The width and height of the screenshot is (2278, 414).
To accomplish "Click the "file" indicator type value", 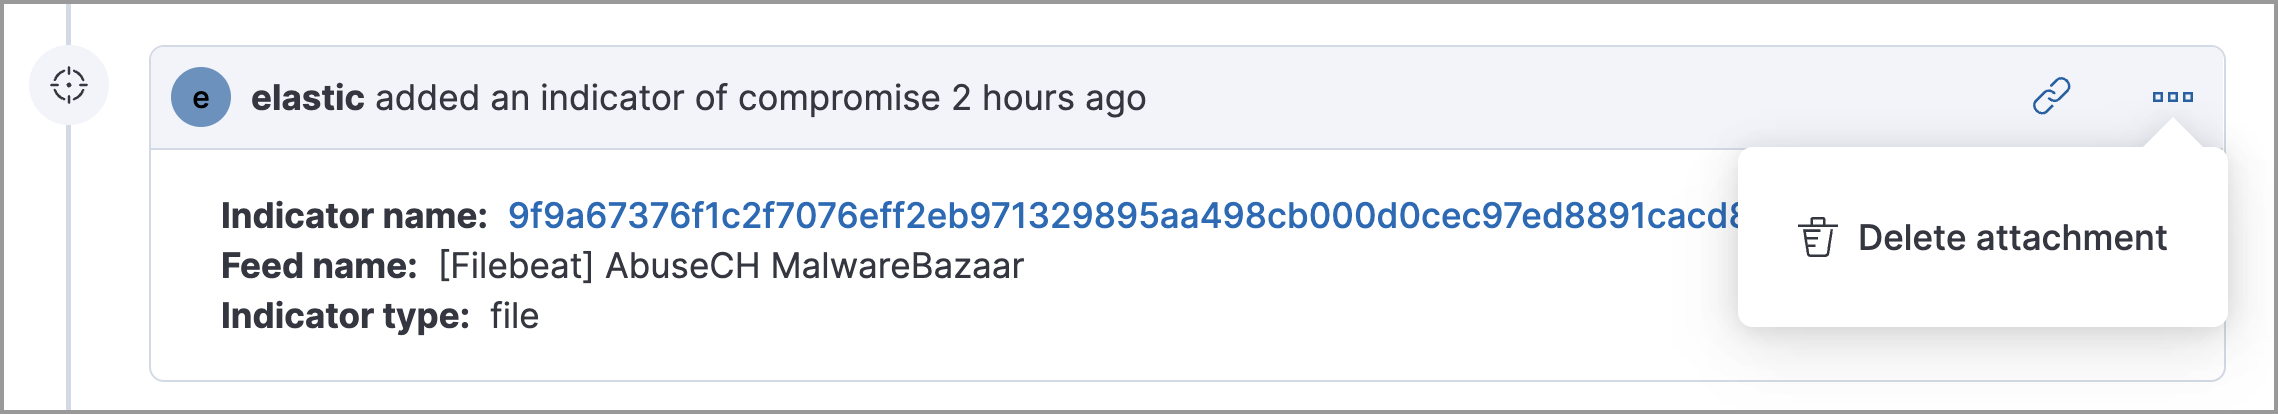I will click(514, 315).
